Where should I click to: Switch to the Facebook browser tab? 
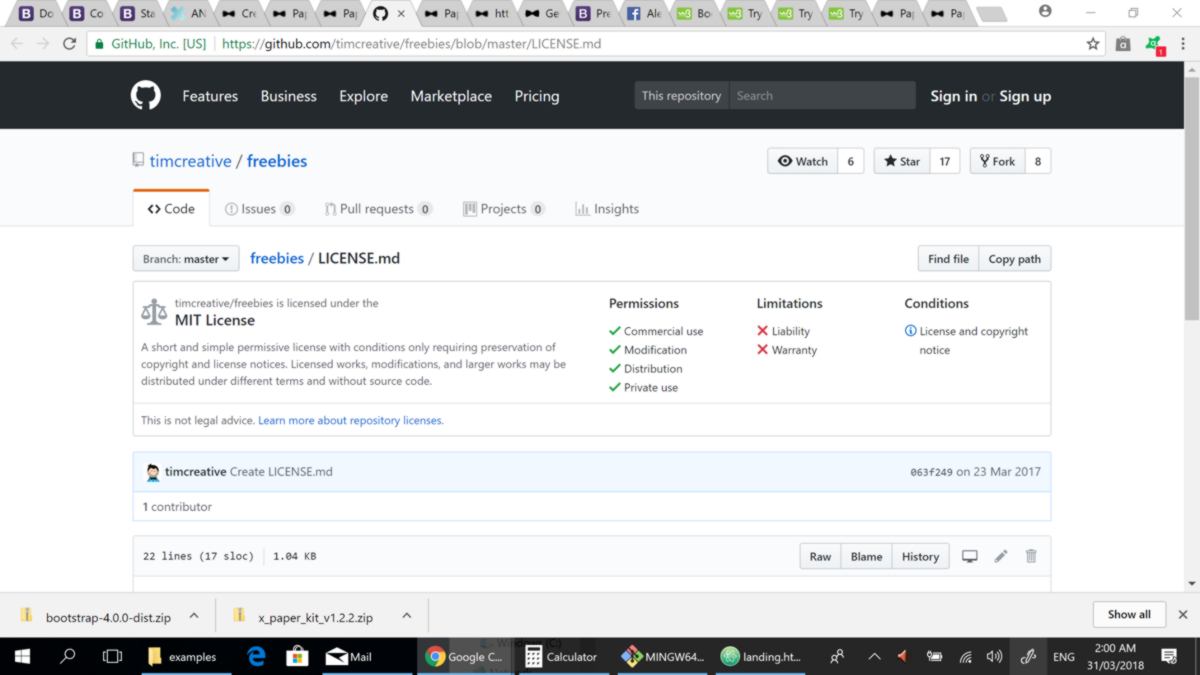pyautogui.click(x=643, y=14)
